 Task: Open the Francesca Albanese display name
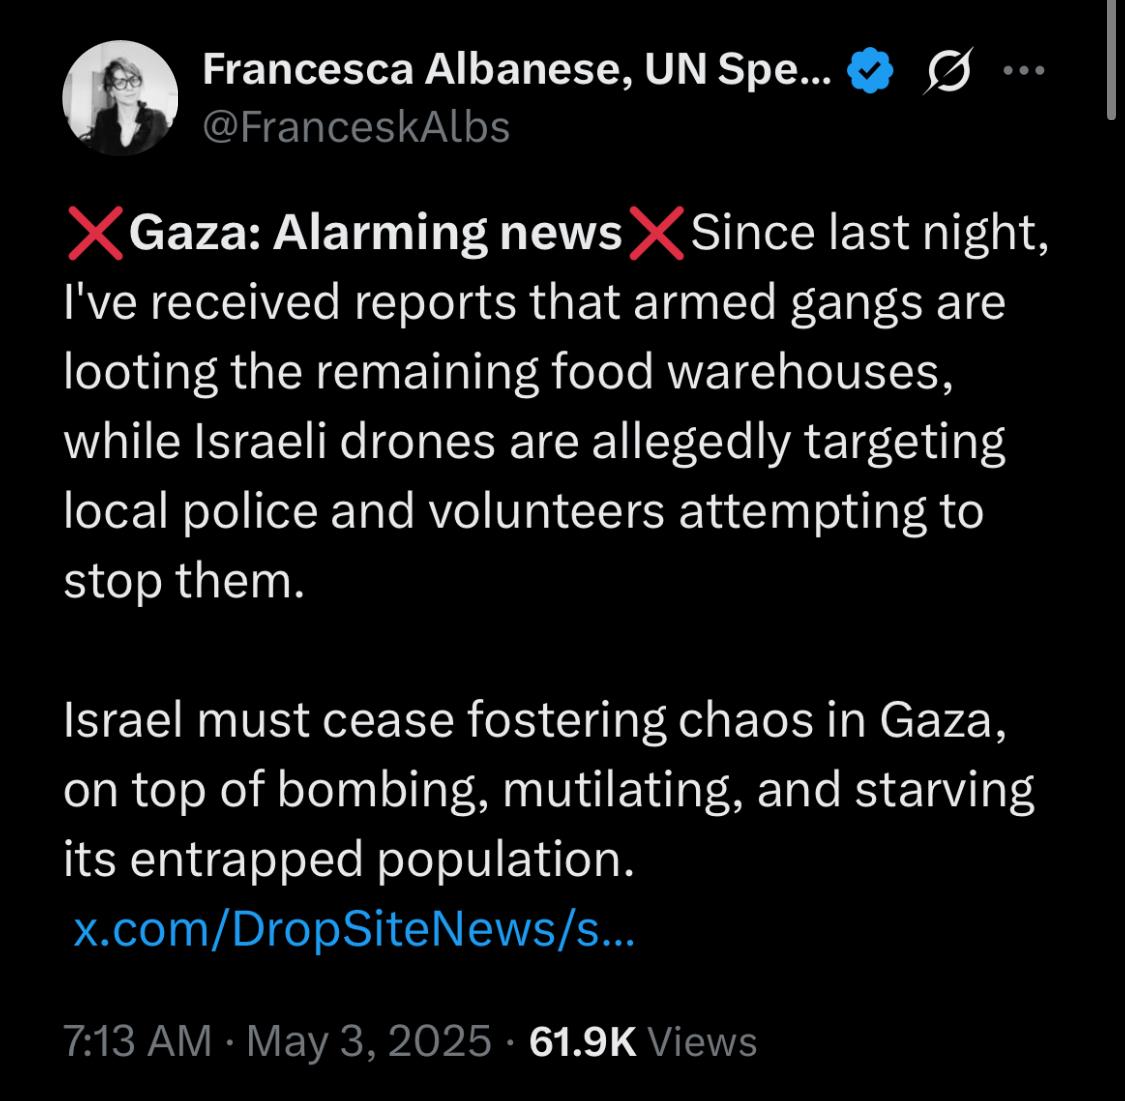(517, 70)
